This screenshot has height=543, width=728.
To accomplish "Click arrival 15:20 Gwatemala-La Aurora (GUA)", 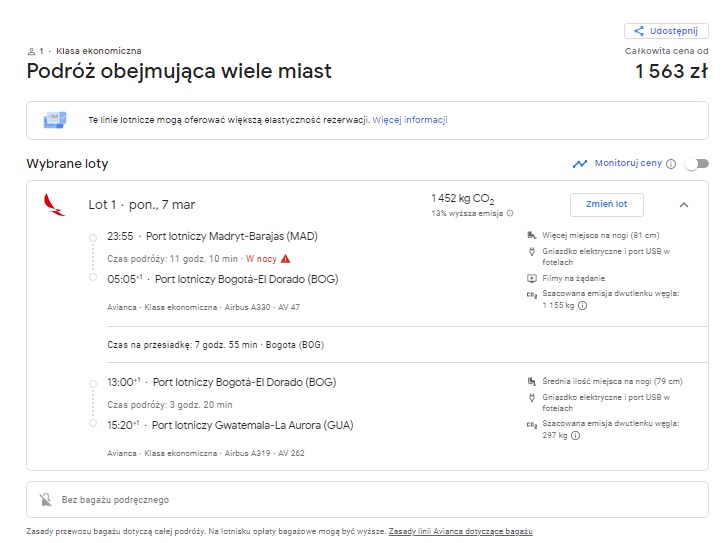I will pos(230,425).
